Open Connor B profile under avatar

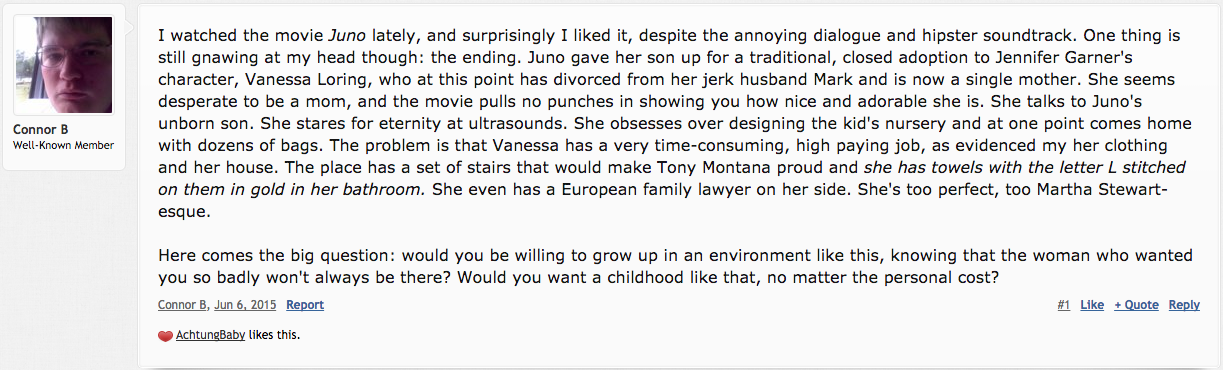pos(38,130)
